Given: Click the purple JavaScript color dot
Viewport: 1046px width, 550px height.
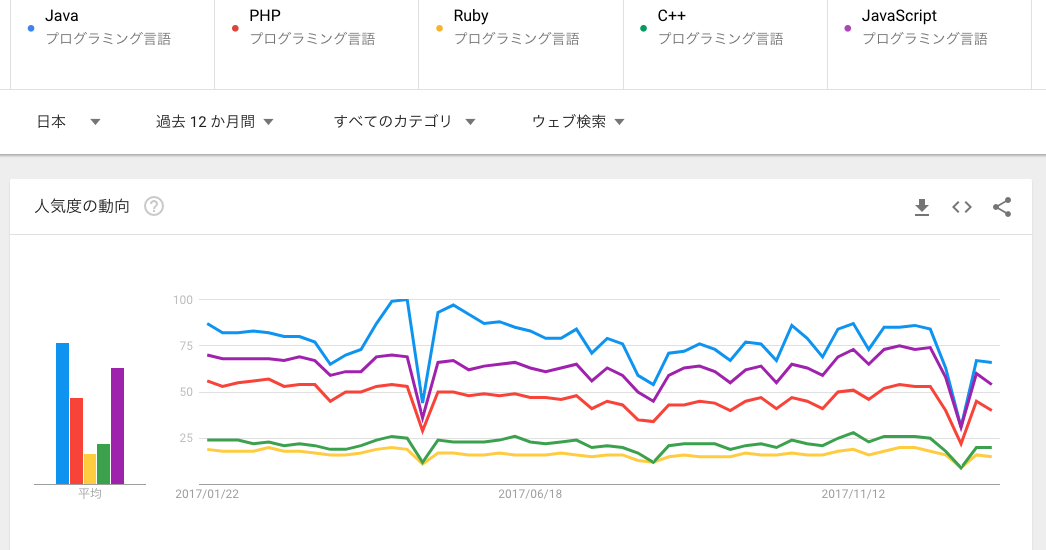Looking at the screenshot, I should click(x=848, y=28).
